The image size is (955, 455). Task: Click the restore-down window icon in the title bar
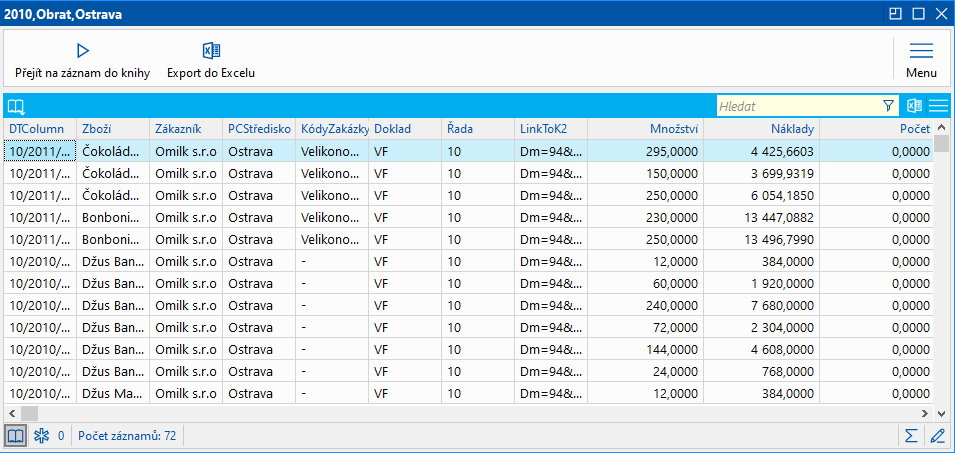point(895,14)
